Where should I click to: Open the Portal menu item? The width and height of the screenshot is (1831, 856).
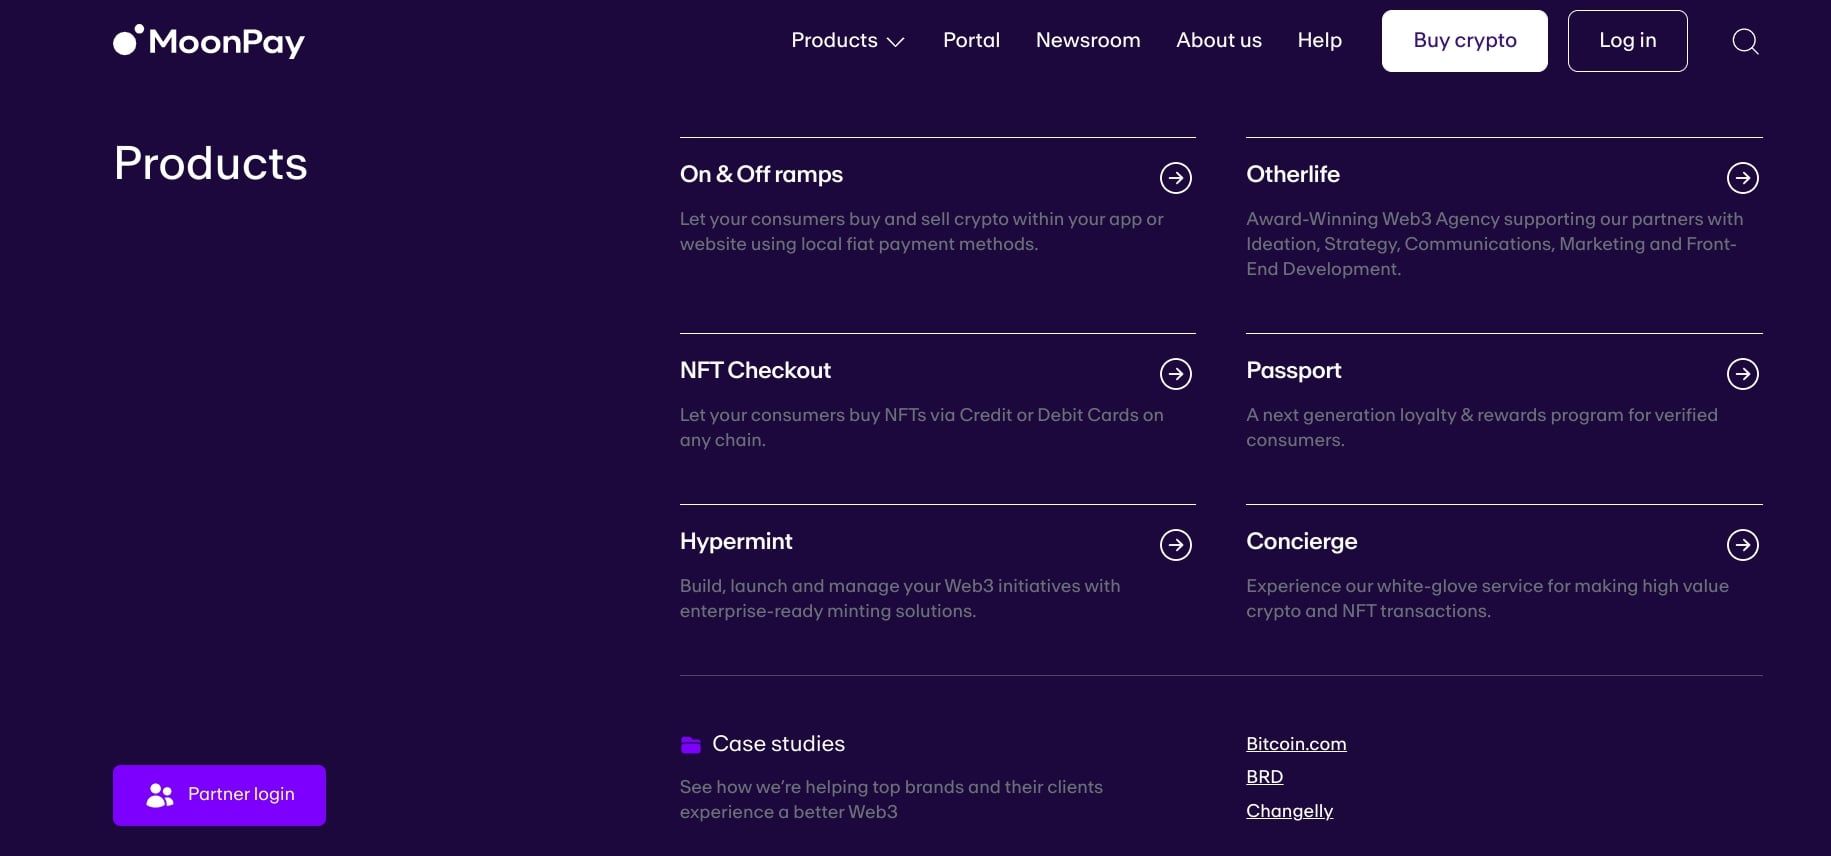tap(971, 40)
